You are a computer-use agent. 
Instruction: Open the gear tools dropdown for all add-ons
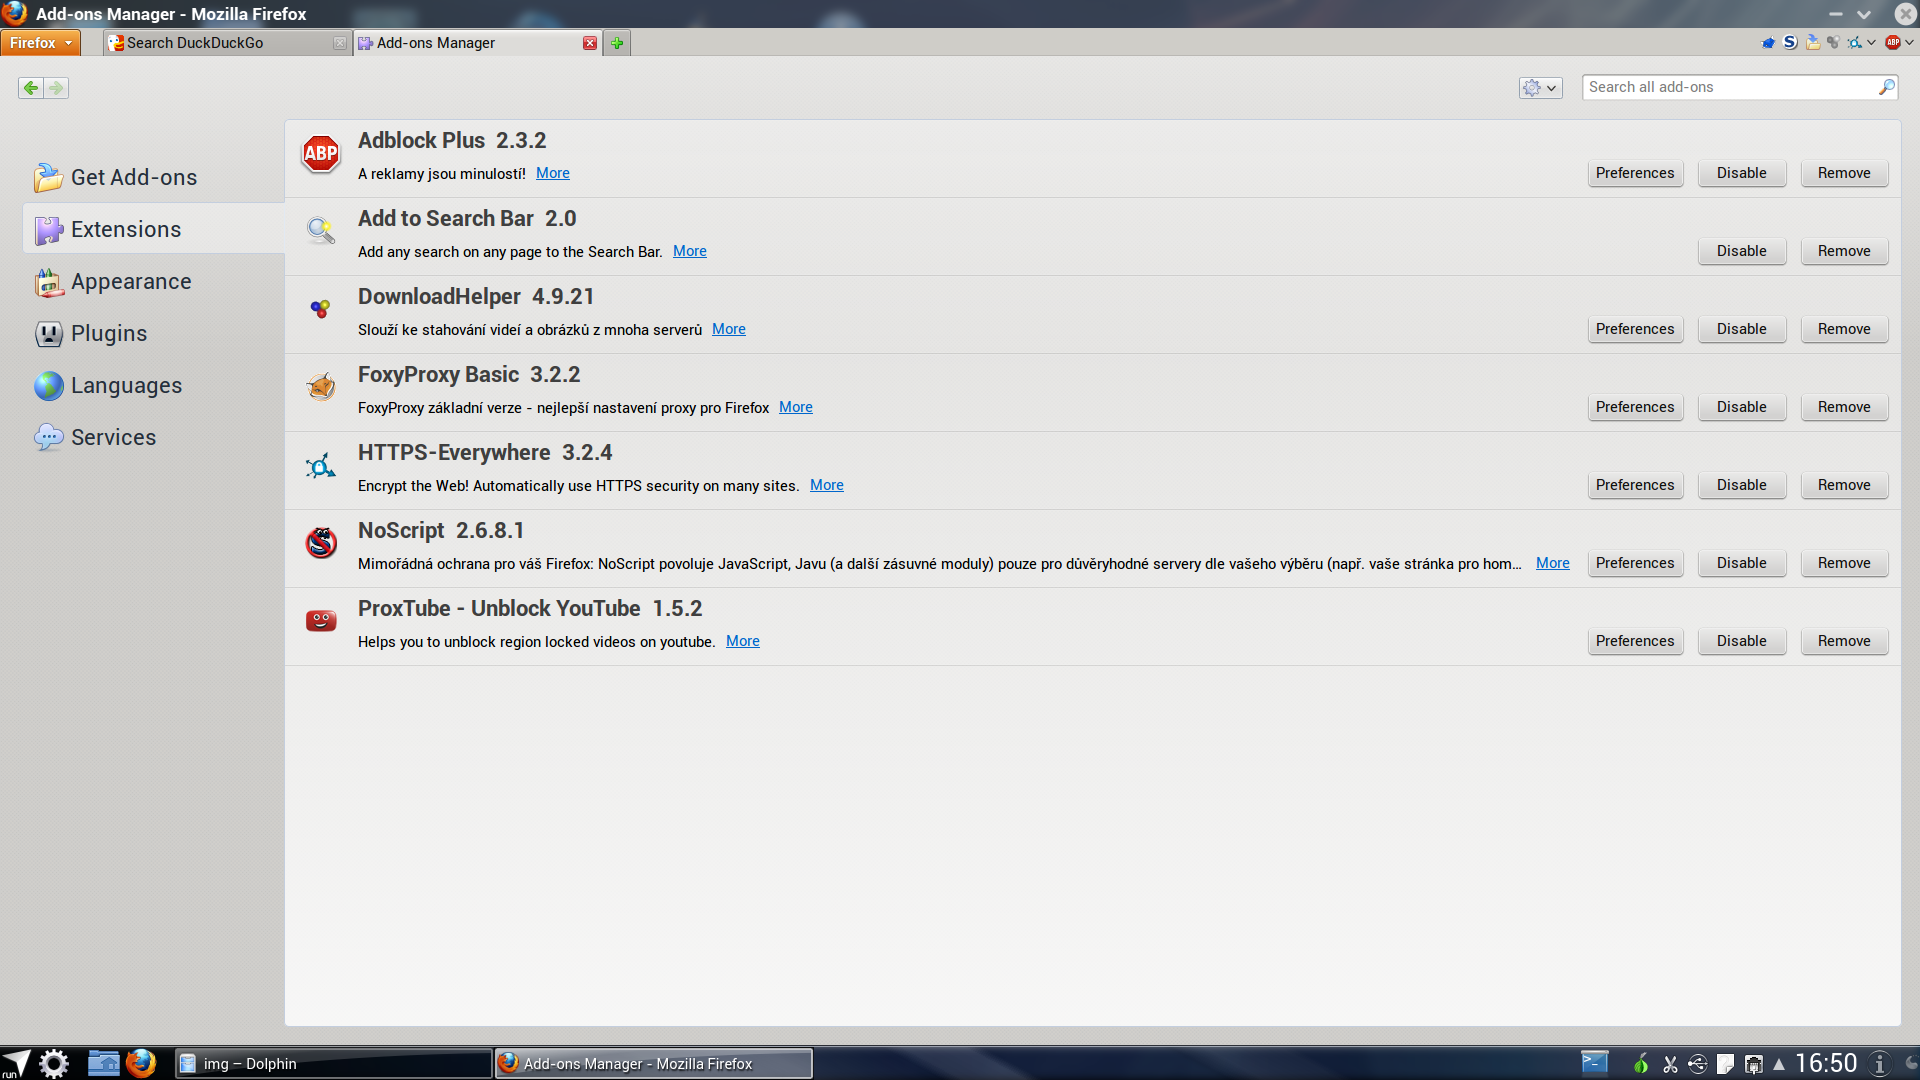[1540, 88]
